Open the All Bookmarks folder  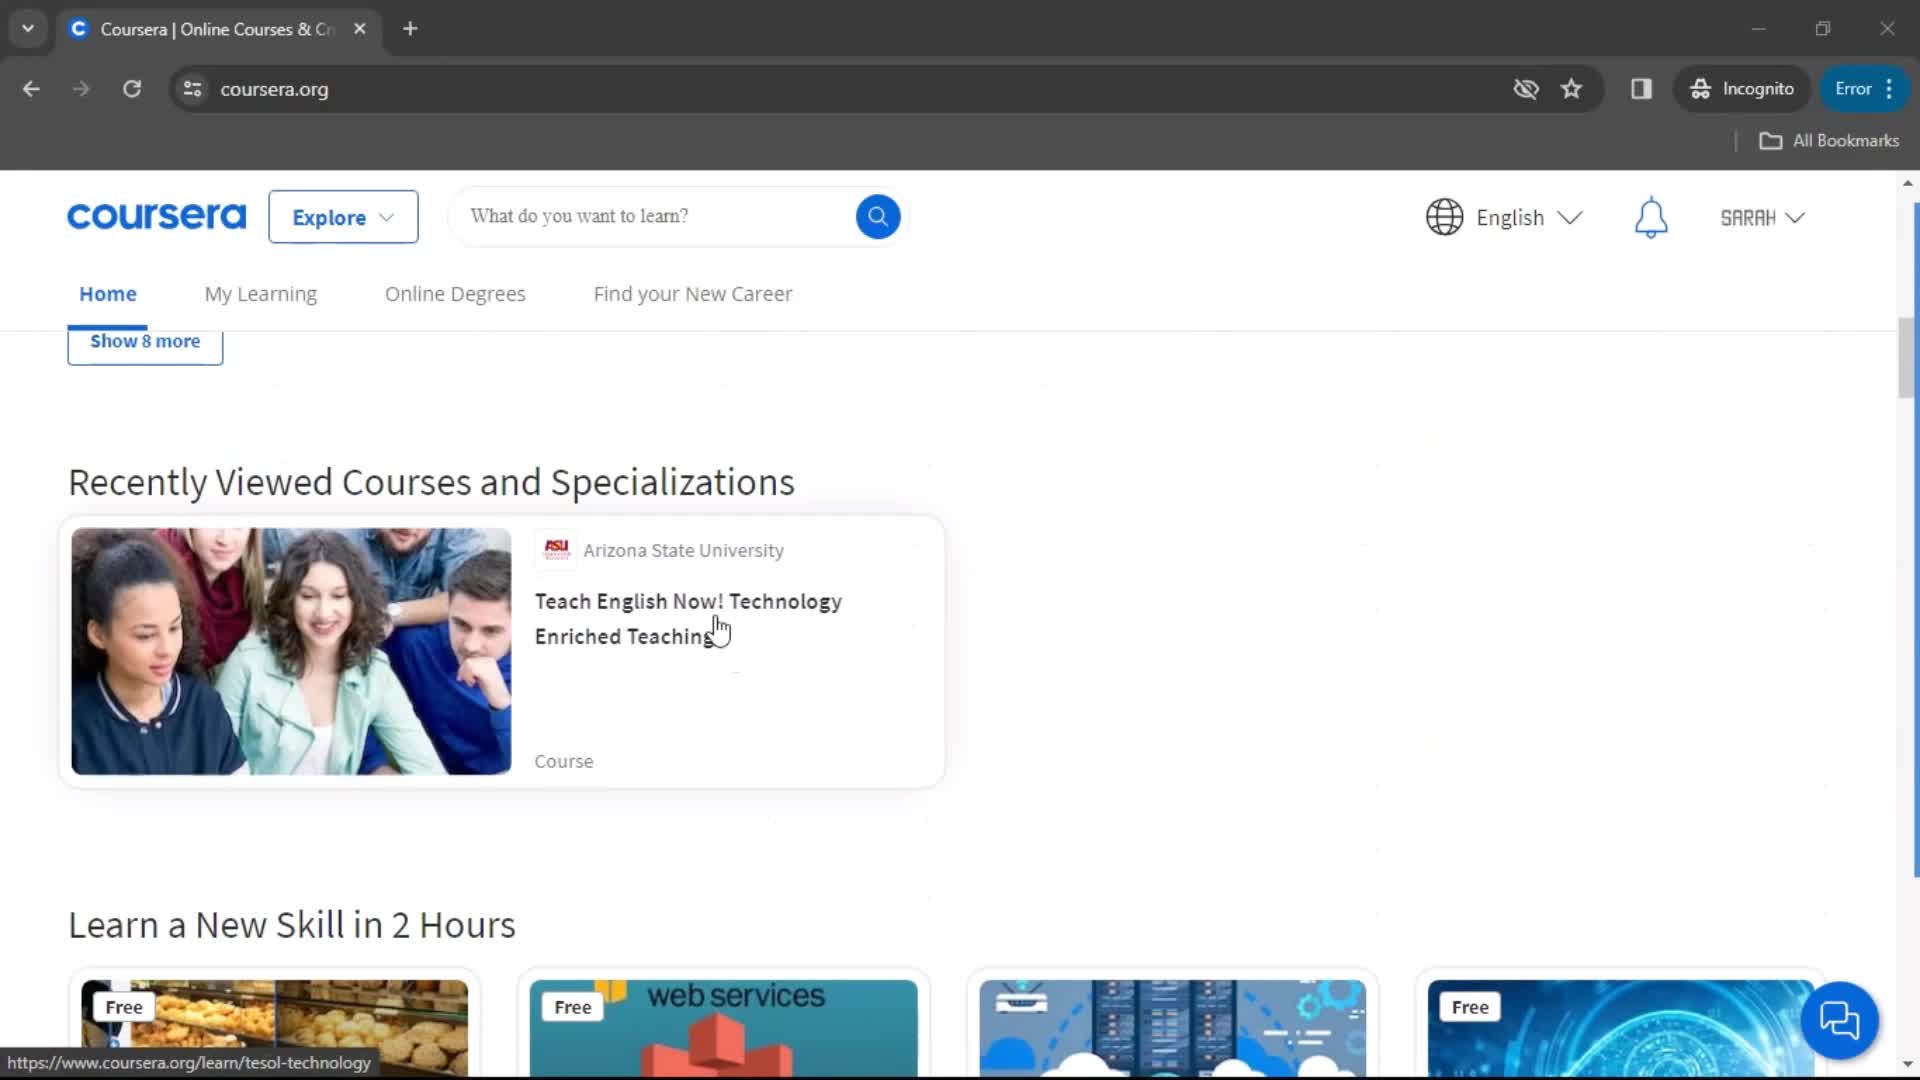[x=1829, y=141]
